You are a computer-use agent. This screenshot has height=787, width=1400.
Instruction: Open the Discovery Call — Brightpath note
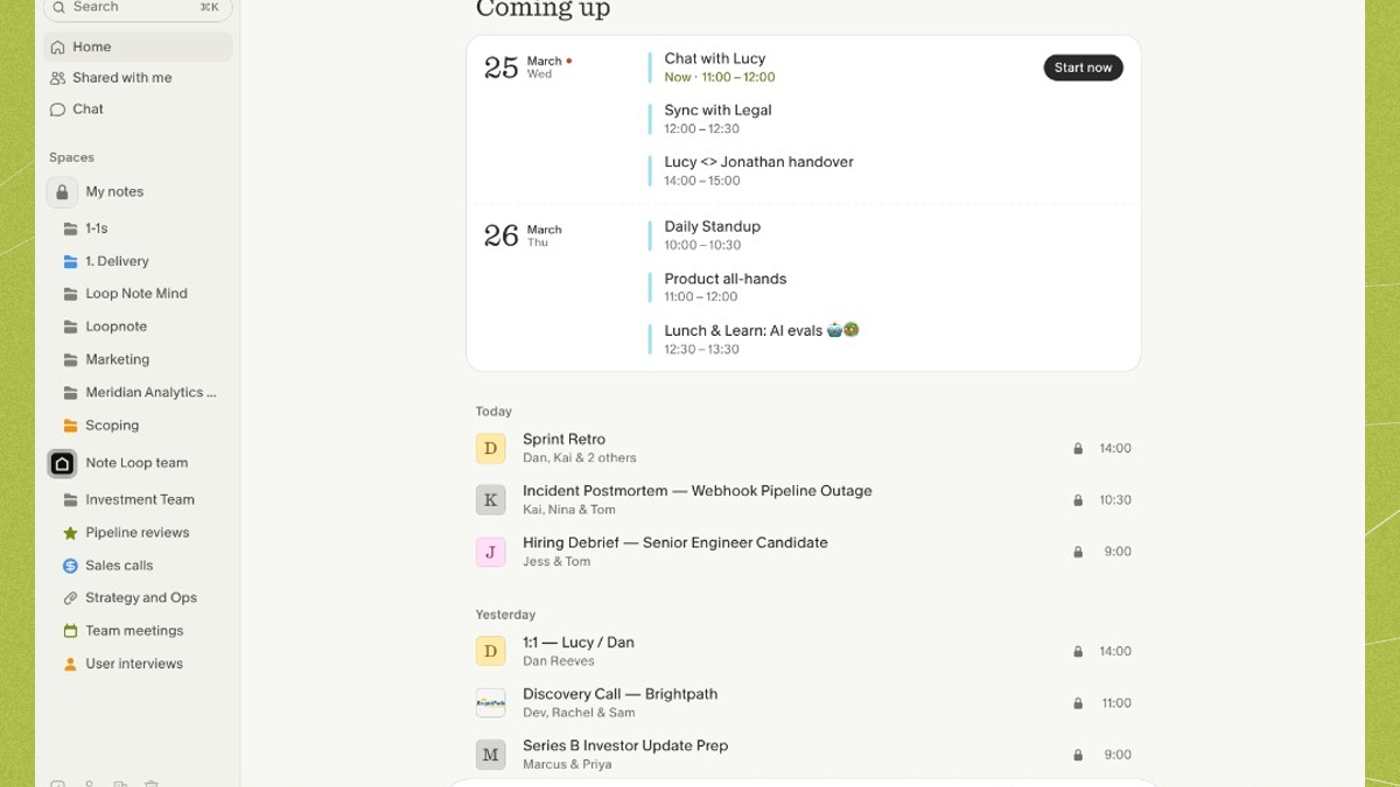click(803, 703)
